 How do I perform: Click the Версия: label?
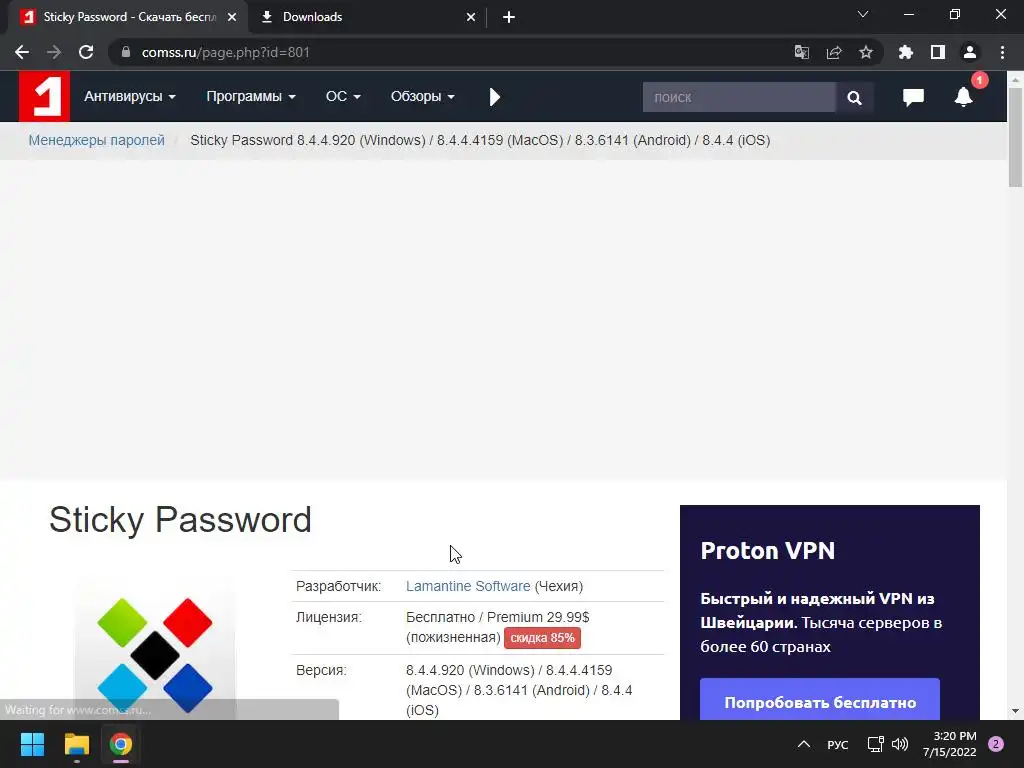(321, 670)
